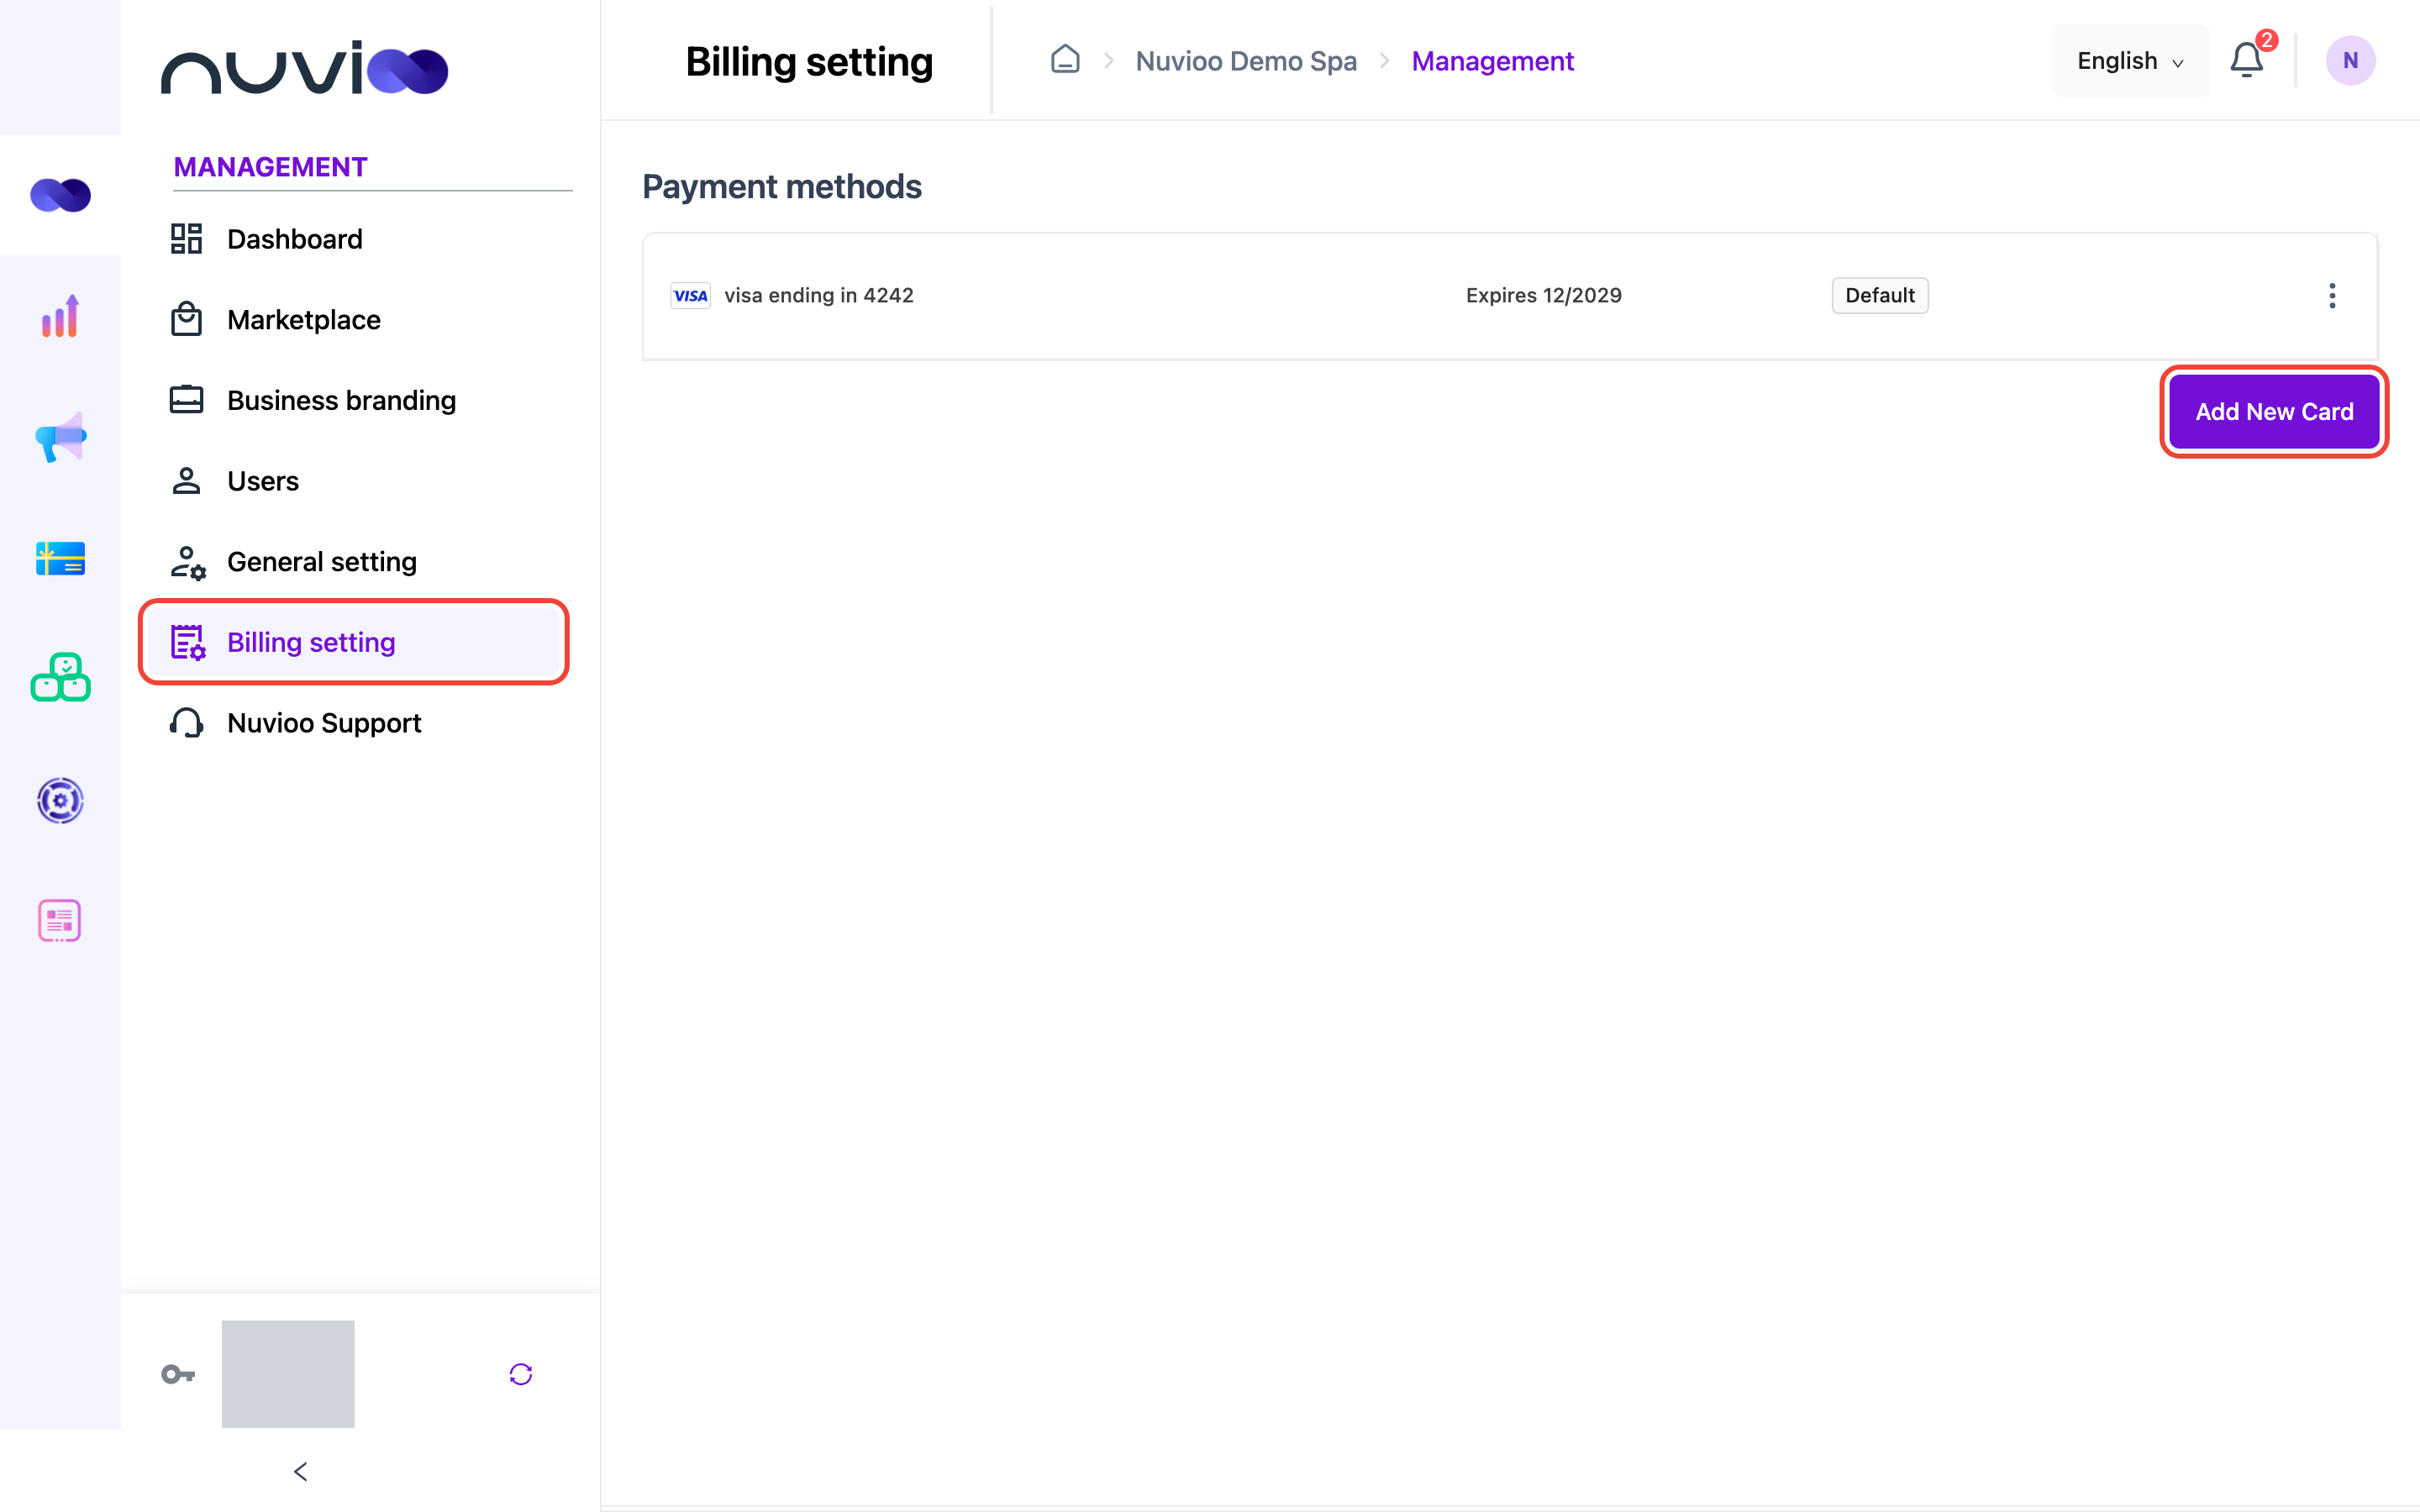Click the circular gear rail icon
This screenshot has height=1512, width=2420.
pos(60,800)
